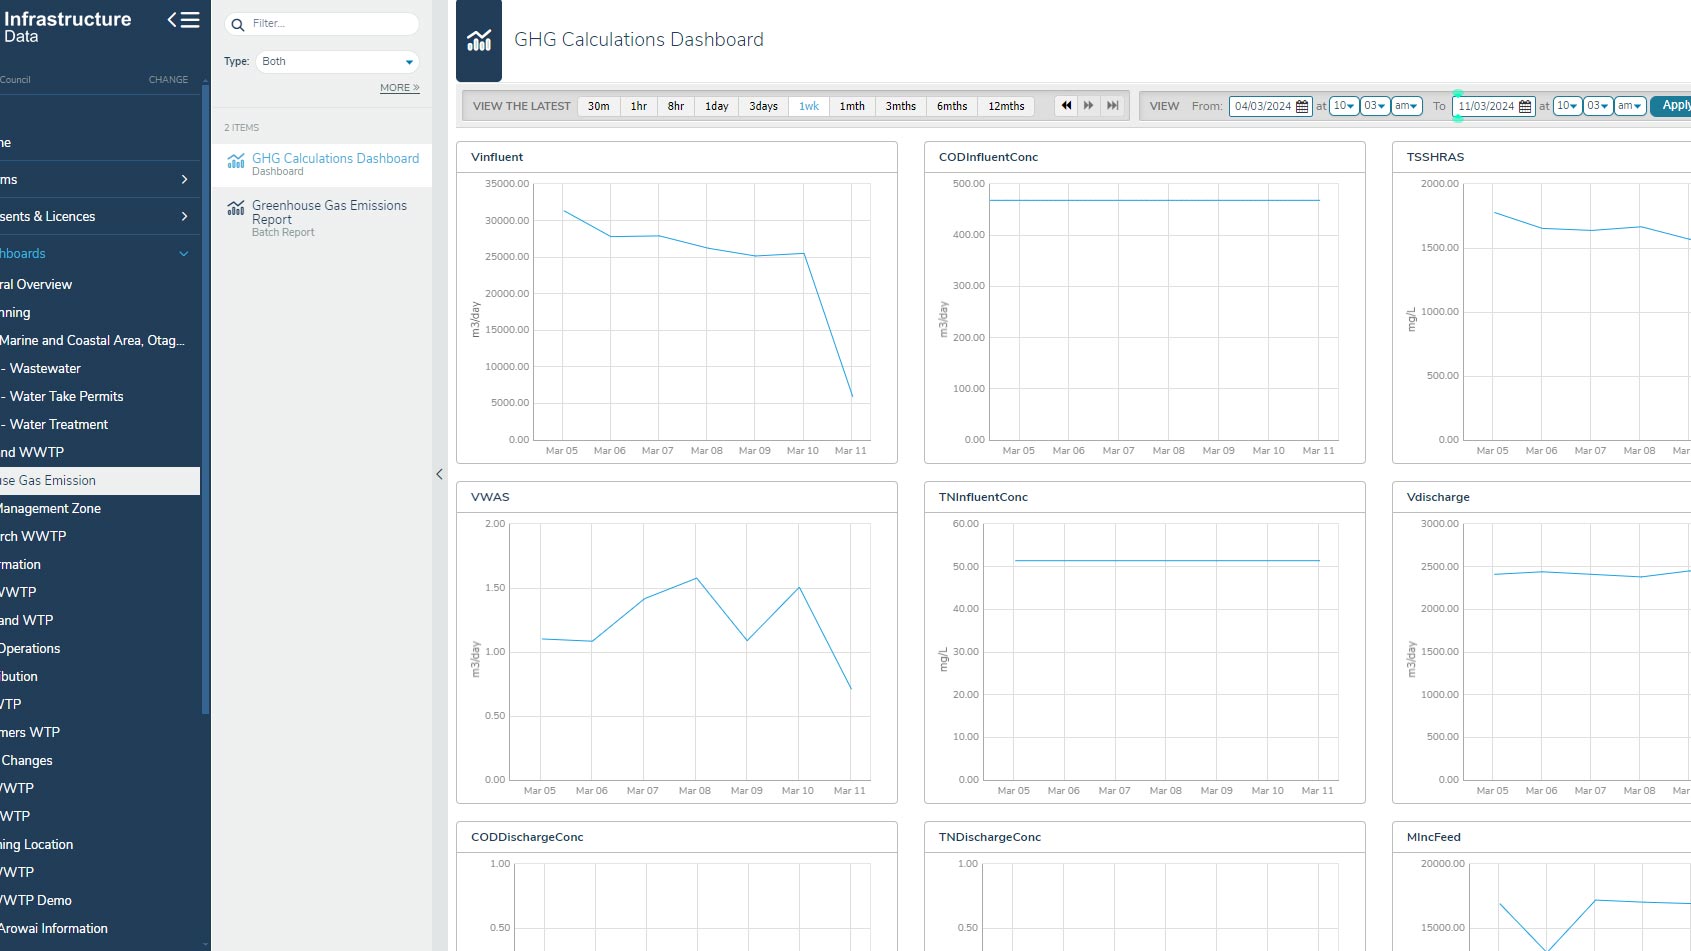Click the Greenhouse Gas Emissions Report icon
Screen dimensions: 1691x951
(x=236, y=208)
